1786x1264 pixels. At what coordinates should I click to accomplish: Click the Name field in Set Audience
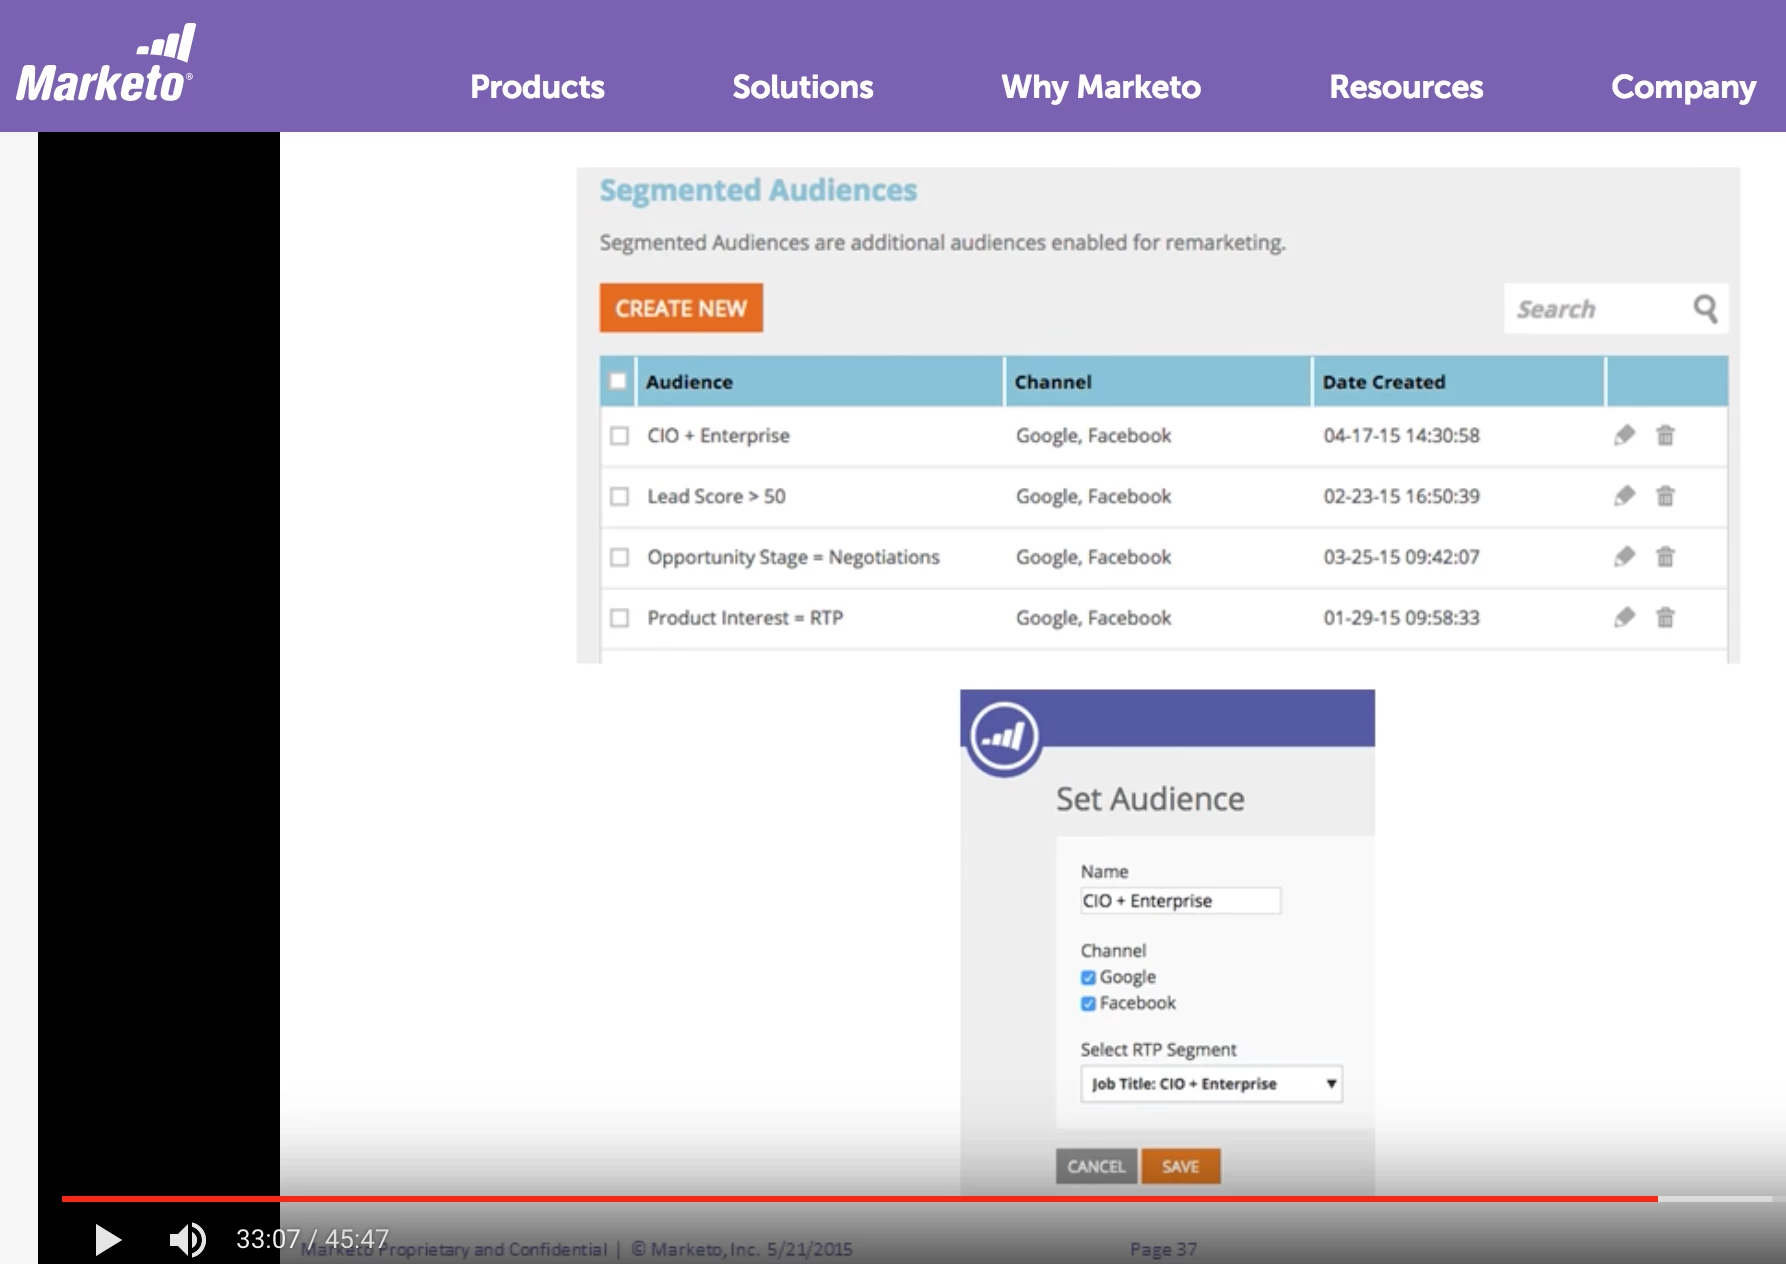tap(1180, 901)
